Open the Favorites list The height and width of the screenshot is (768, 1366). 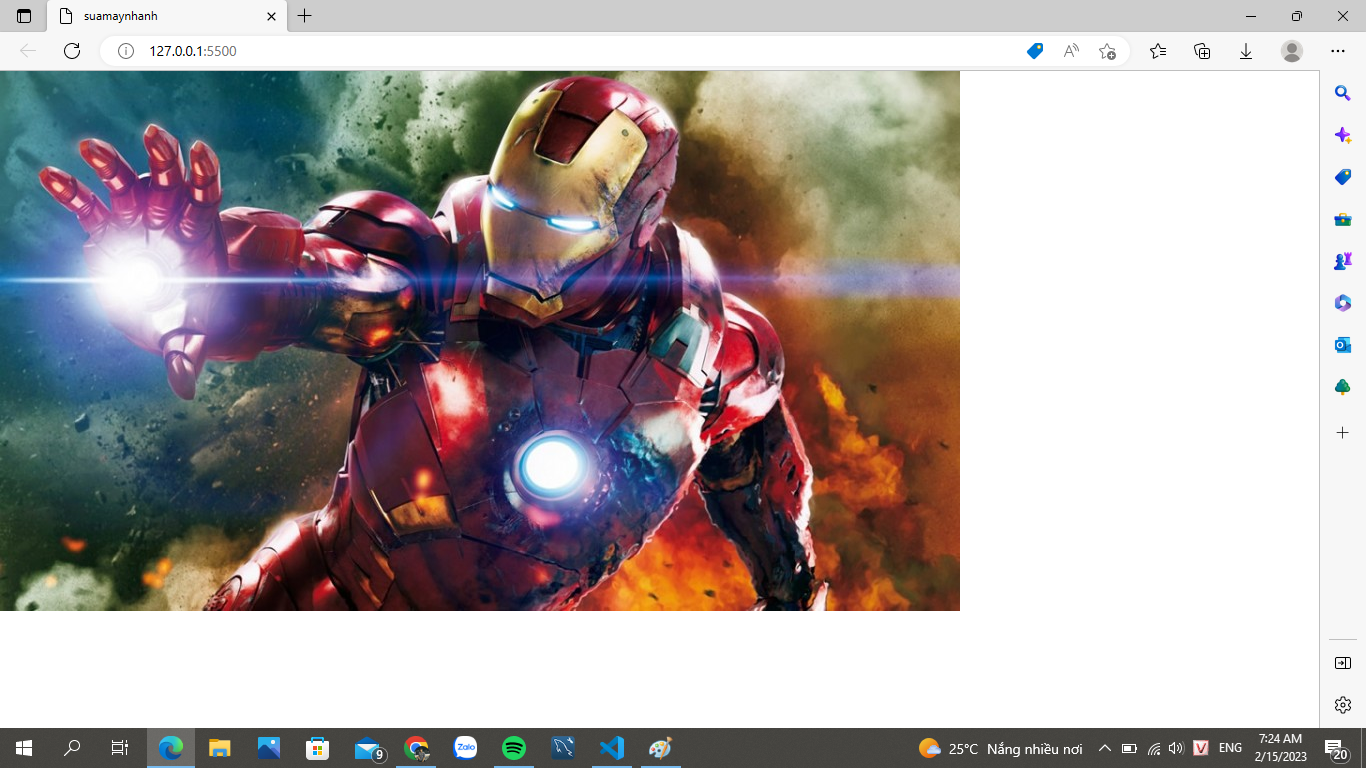click(x=1158, y=51)
